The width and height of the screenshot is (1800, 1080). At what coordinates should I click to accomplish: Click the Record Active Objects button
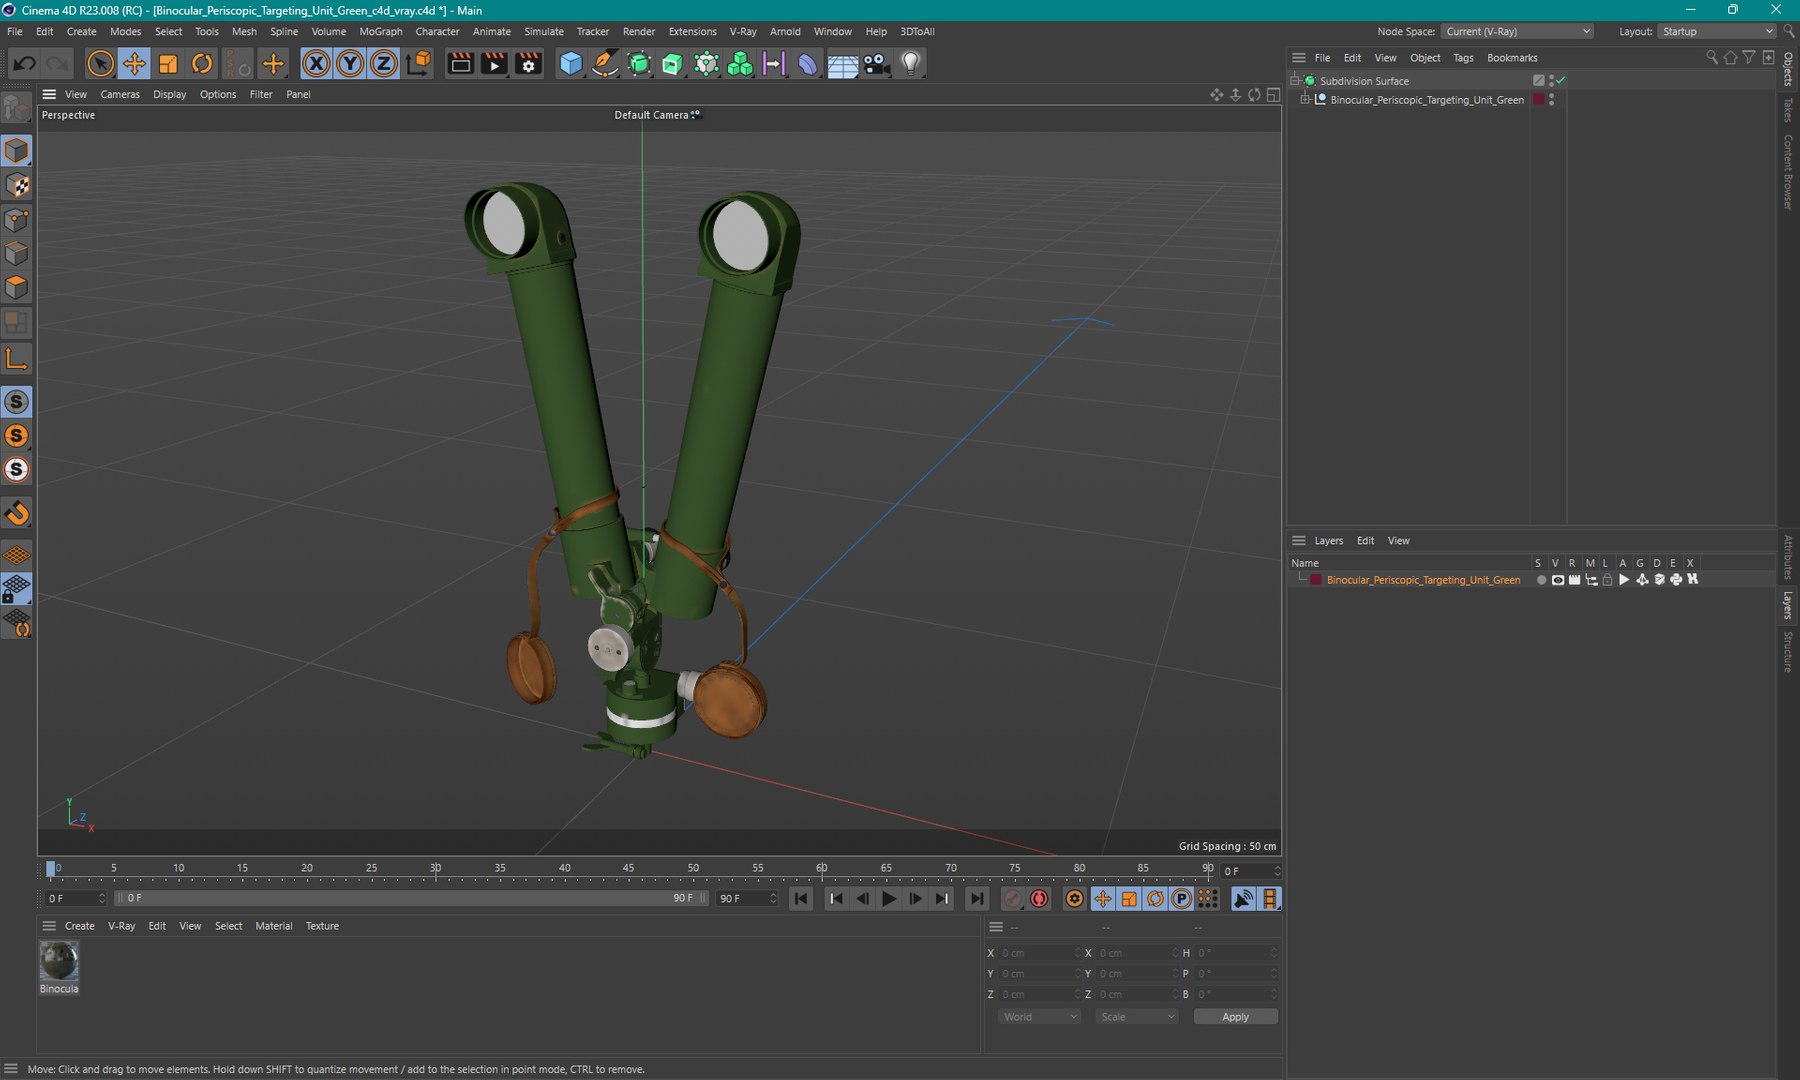pos(1013,899)
